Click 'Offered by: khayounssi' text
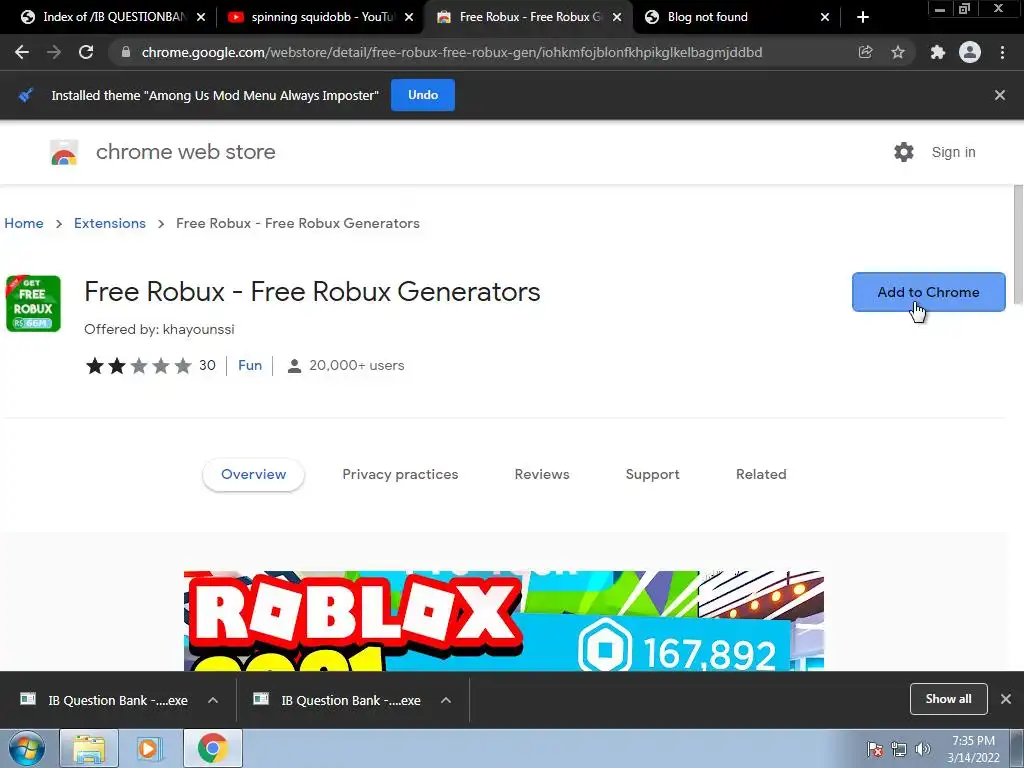Screen dimensions: 1024x768 tap(159, 329)
